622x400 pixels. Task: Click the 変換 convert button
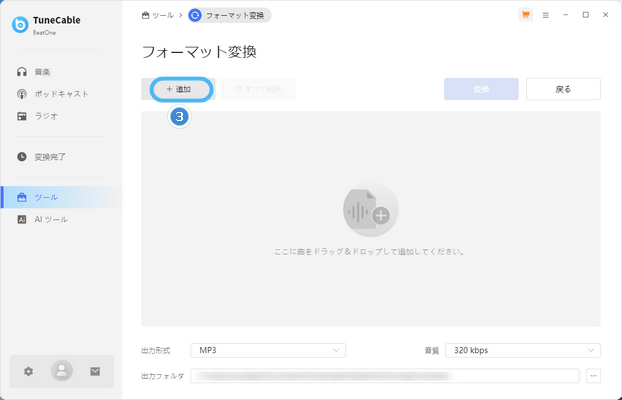point(481,89)
